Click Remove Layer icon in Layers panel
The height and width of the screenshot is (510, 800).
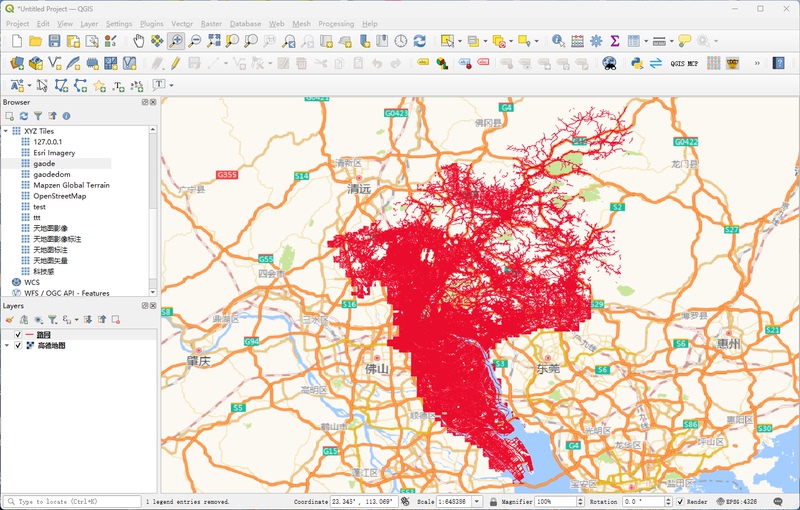[116, 320]
